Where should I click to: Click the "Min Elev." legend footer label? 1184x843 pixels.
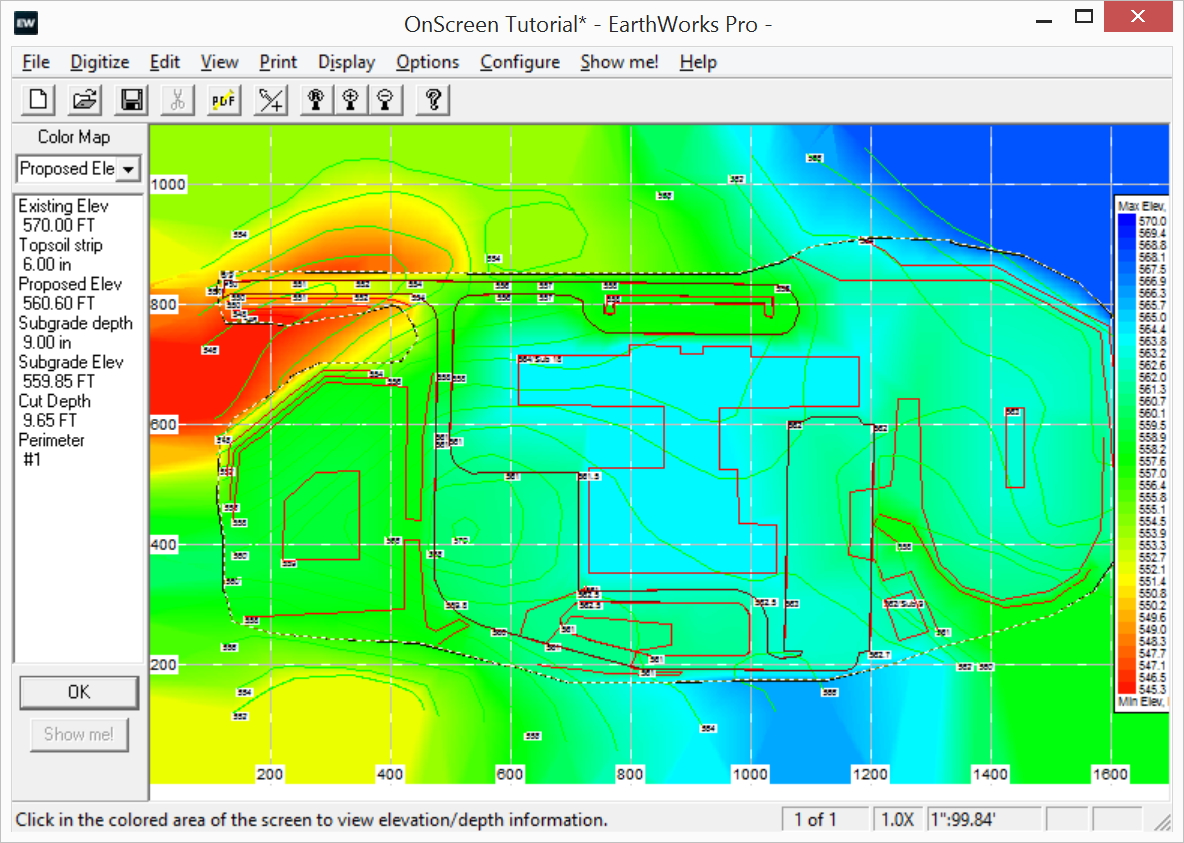(1141, 702)
